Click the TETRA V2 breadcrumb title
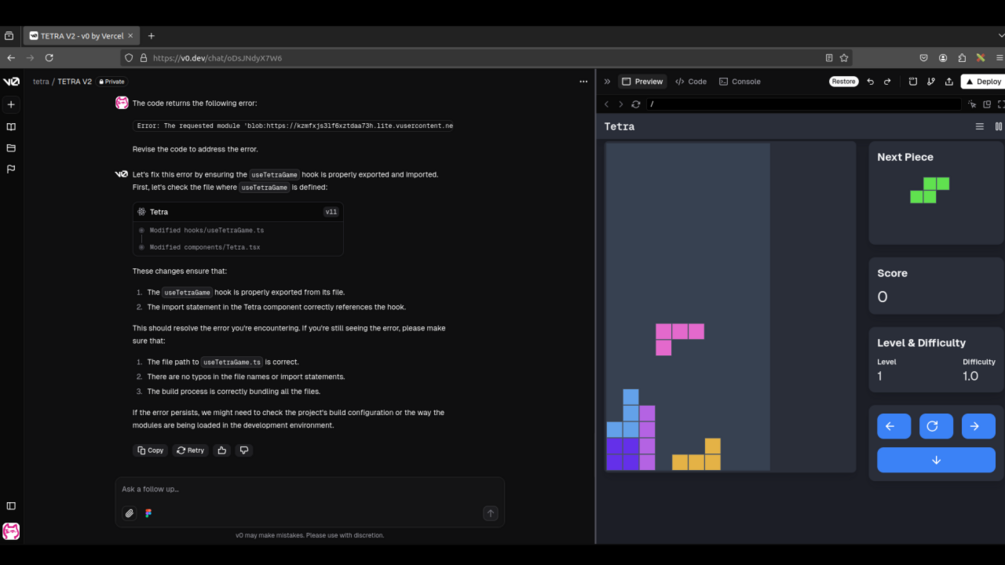The width and height of the screenshot is (1005, 565). click(x=74, y=81)
